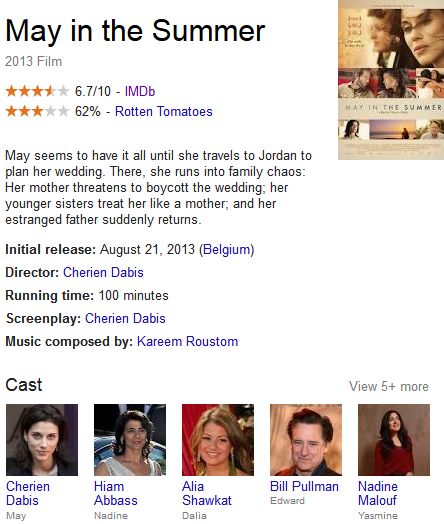The height and width of the screenshot is (524, 444).
Task: Click Cherien Dabis cast photo
Action: 42,440
